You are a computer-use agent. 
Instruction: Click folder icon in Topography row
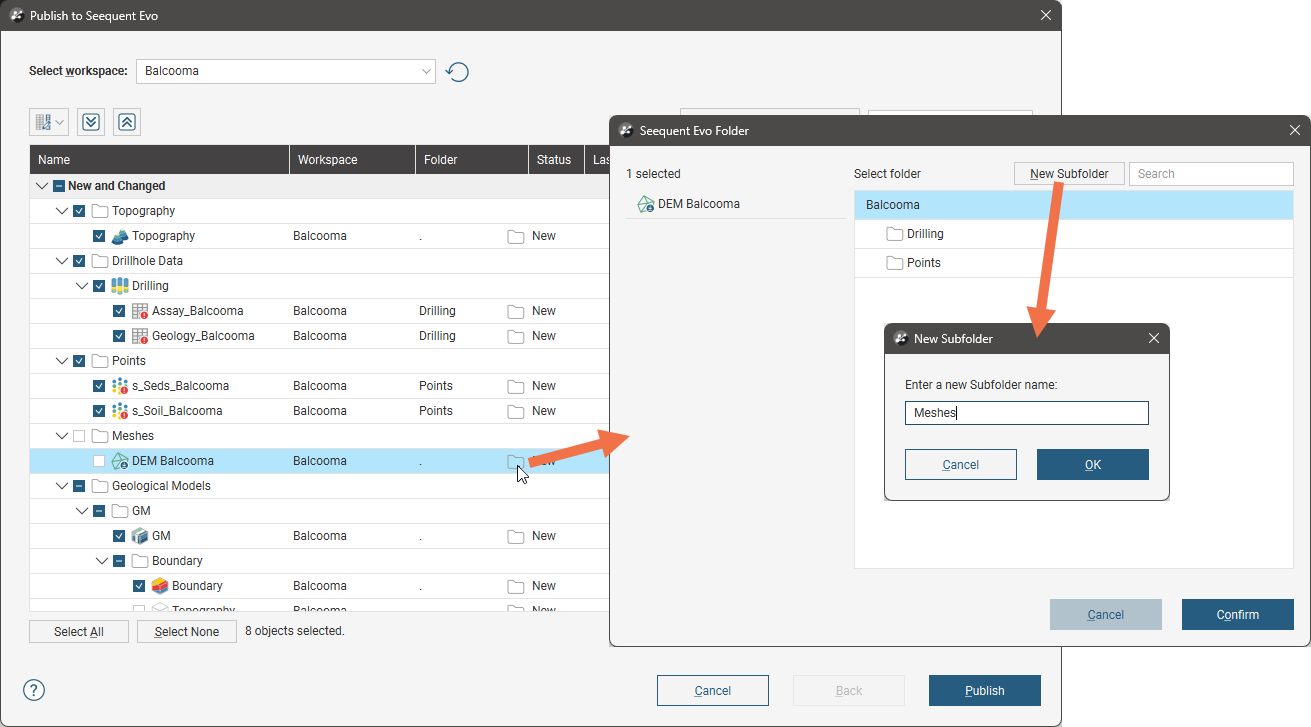pyautogui.click(x=516, y=237)
